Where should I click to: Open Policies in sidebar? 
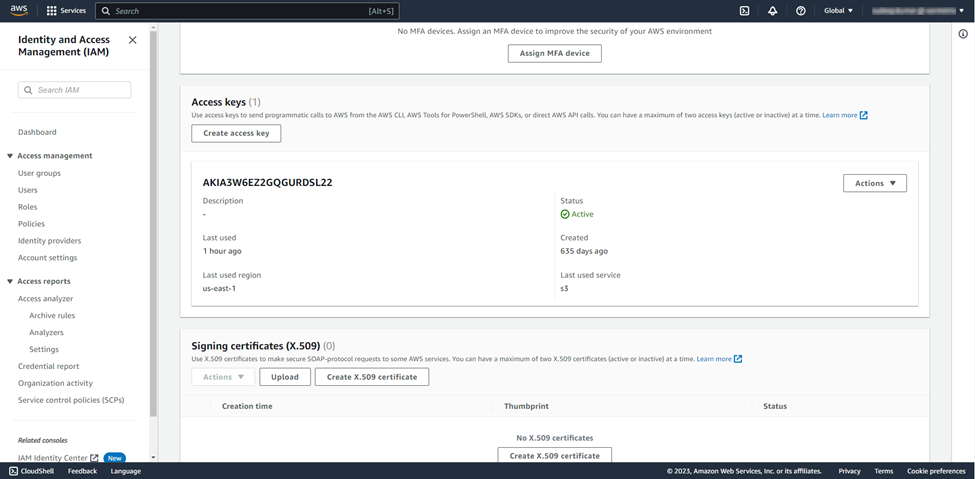(31, 223)
